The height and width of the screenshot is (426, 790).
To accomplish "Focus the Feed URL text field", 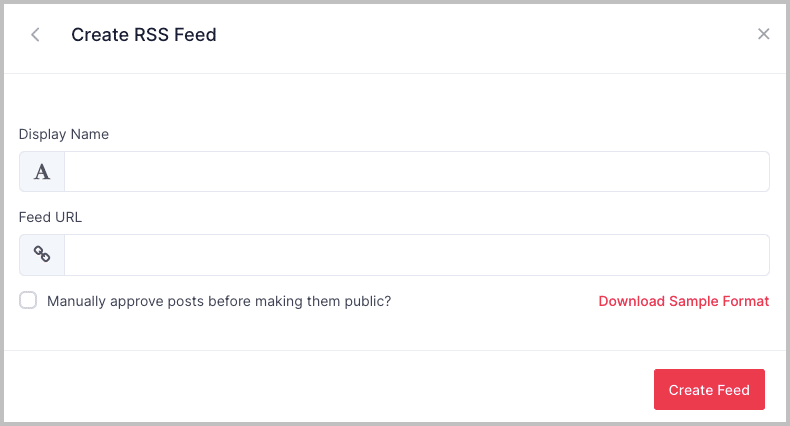I will pyautogui.click(x=416, y=255).
